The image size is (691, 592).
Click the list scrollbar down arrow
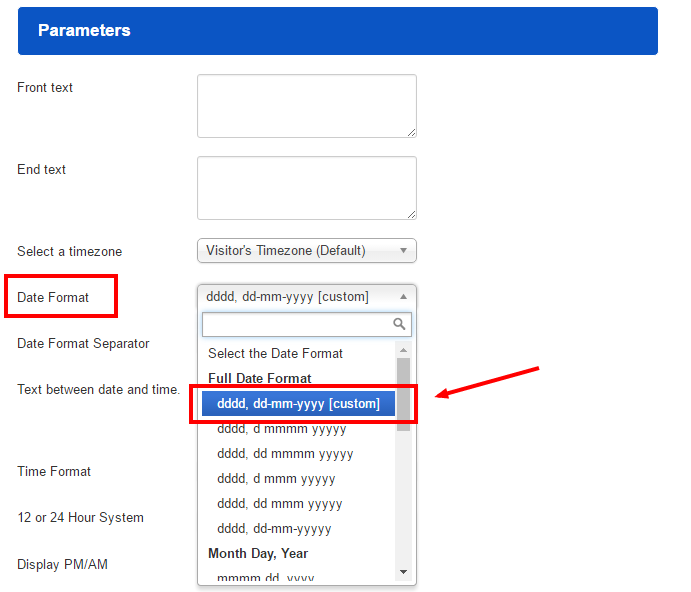[x=403, y=572]
